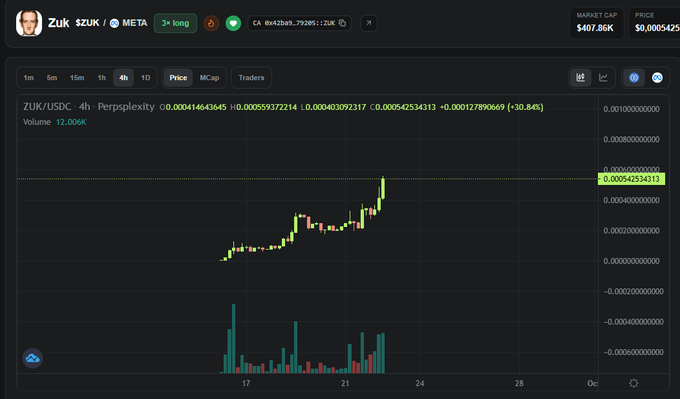Click the META logo icon beside ticker
680x399 pixels.
click(x=114, y=23)
